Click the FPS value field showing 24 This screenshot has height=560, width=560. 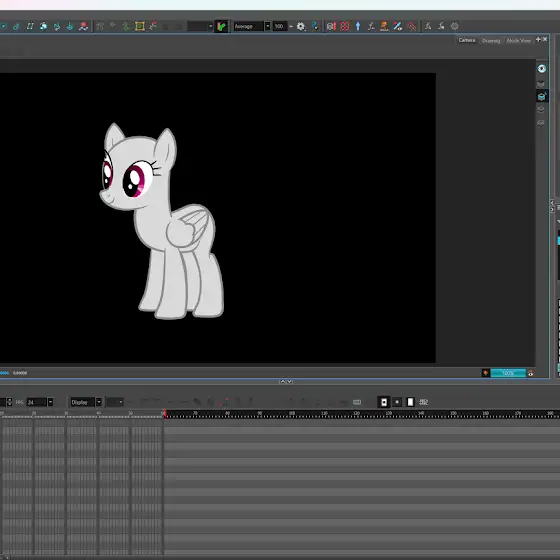[36, 402]
